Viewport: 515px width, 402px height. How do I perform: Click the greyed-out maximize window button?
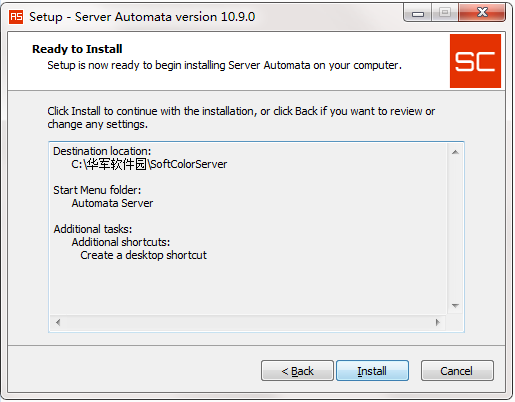click(x=445, y=13)
